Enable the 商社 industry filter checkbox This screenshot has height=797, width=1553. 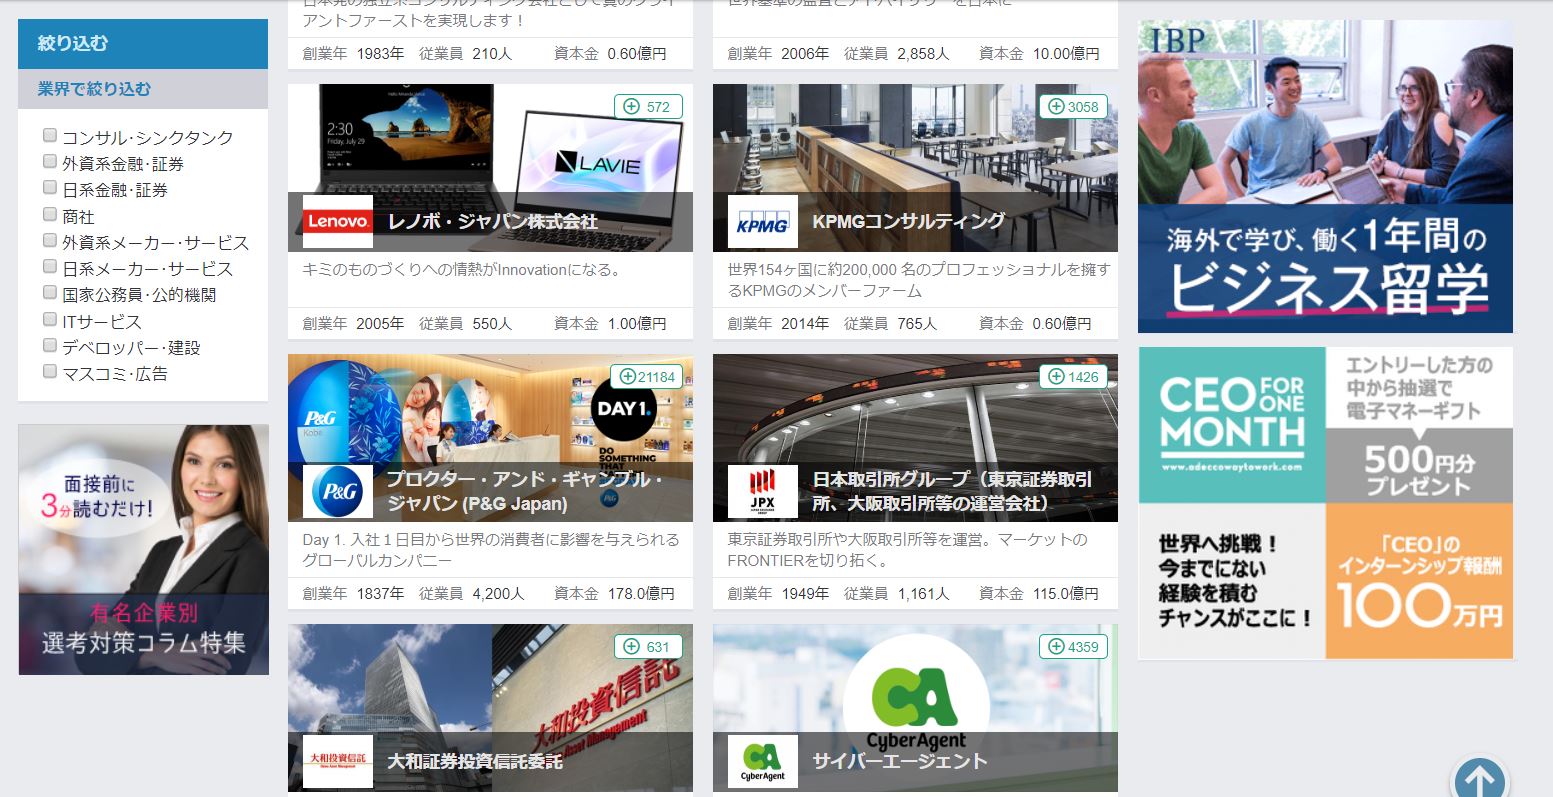tap(50, 215)
